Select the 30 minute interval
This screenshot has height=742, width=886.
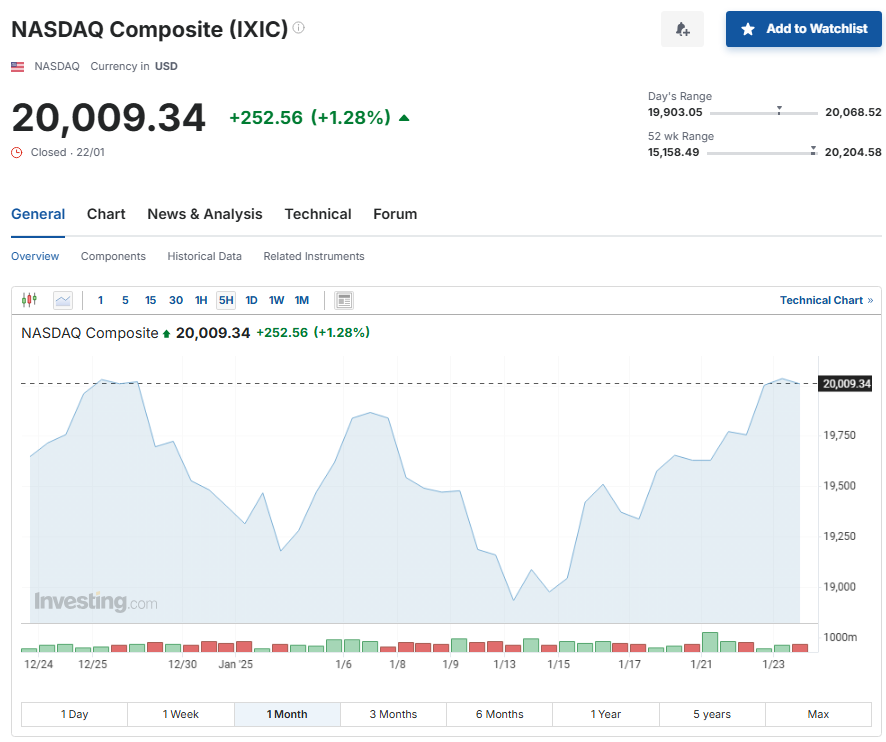[x=176, y=300]
